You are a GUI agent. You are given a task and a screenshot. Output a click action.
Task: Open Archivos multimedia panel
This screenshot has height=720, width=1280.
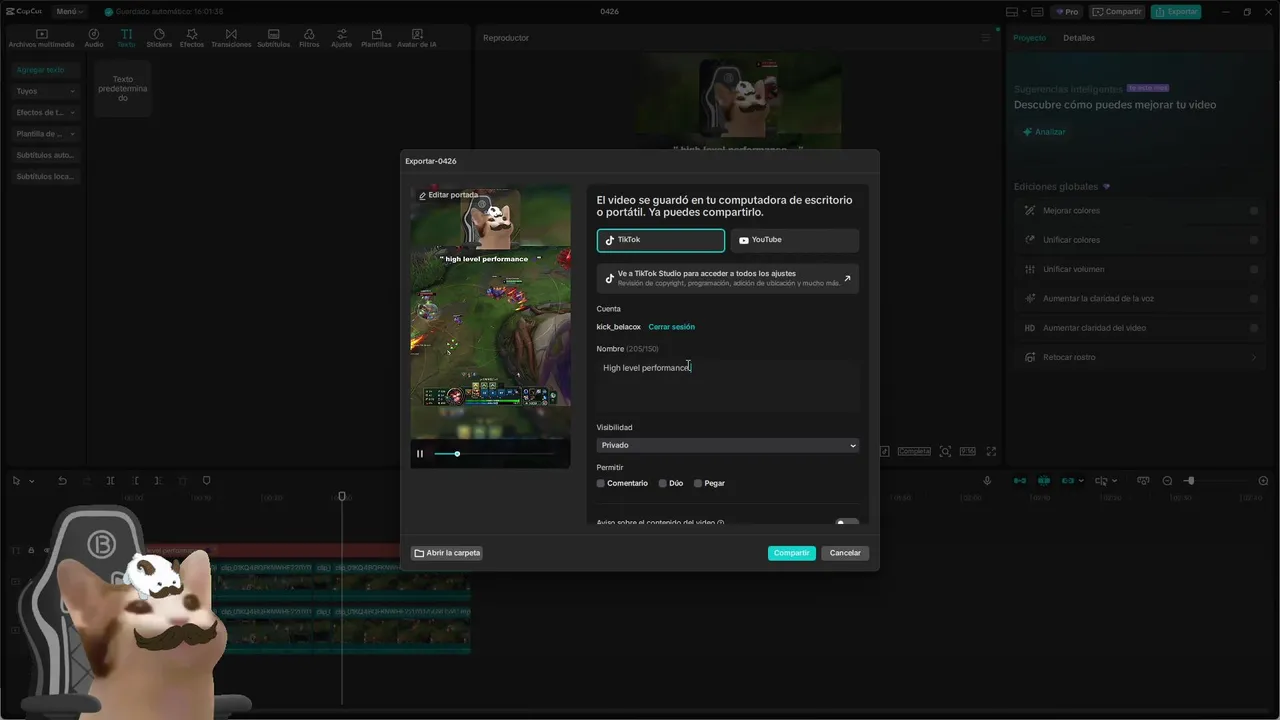(41, 39)
